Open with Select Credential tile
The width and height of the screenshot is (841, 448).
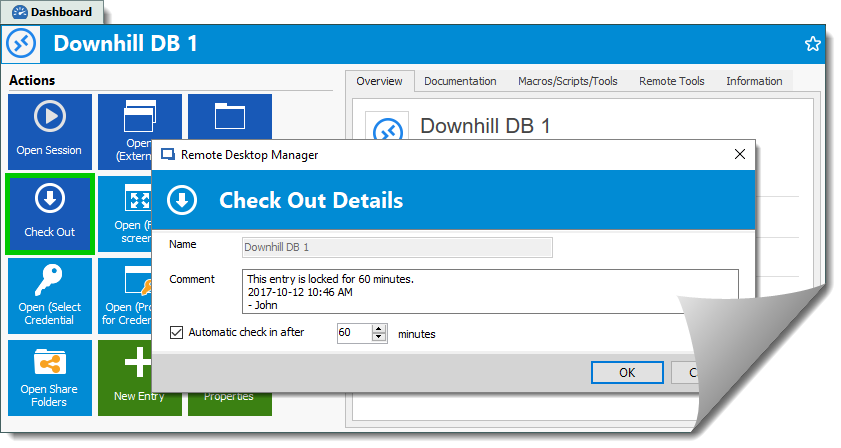(49, 295)
